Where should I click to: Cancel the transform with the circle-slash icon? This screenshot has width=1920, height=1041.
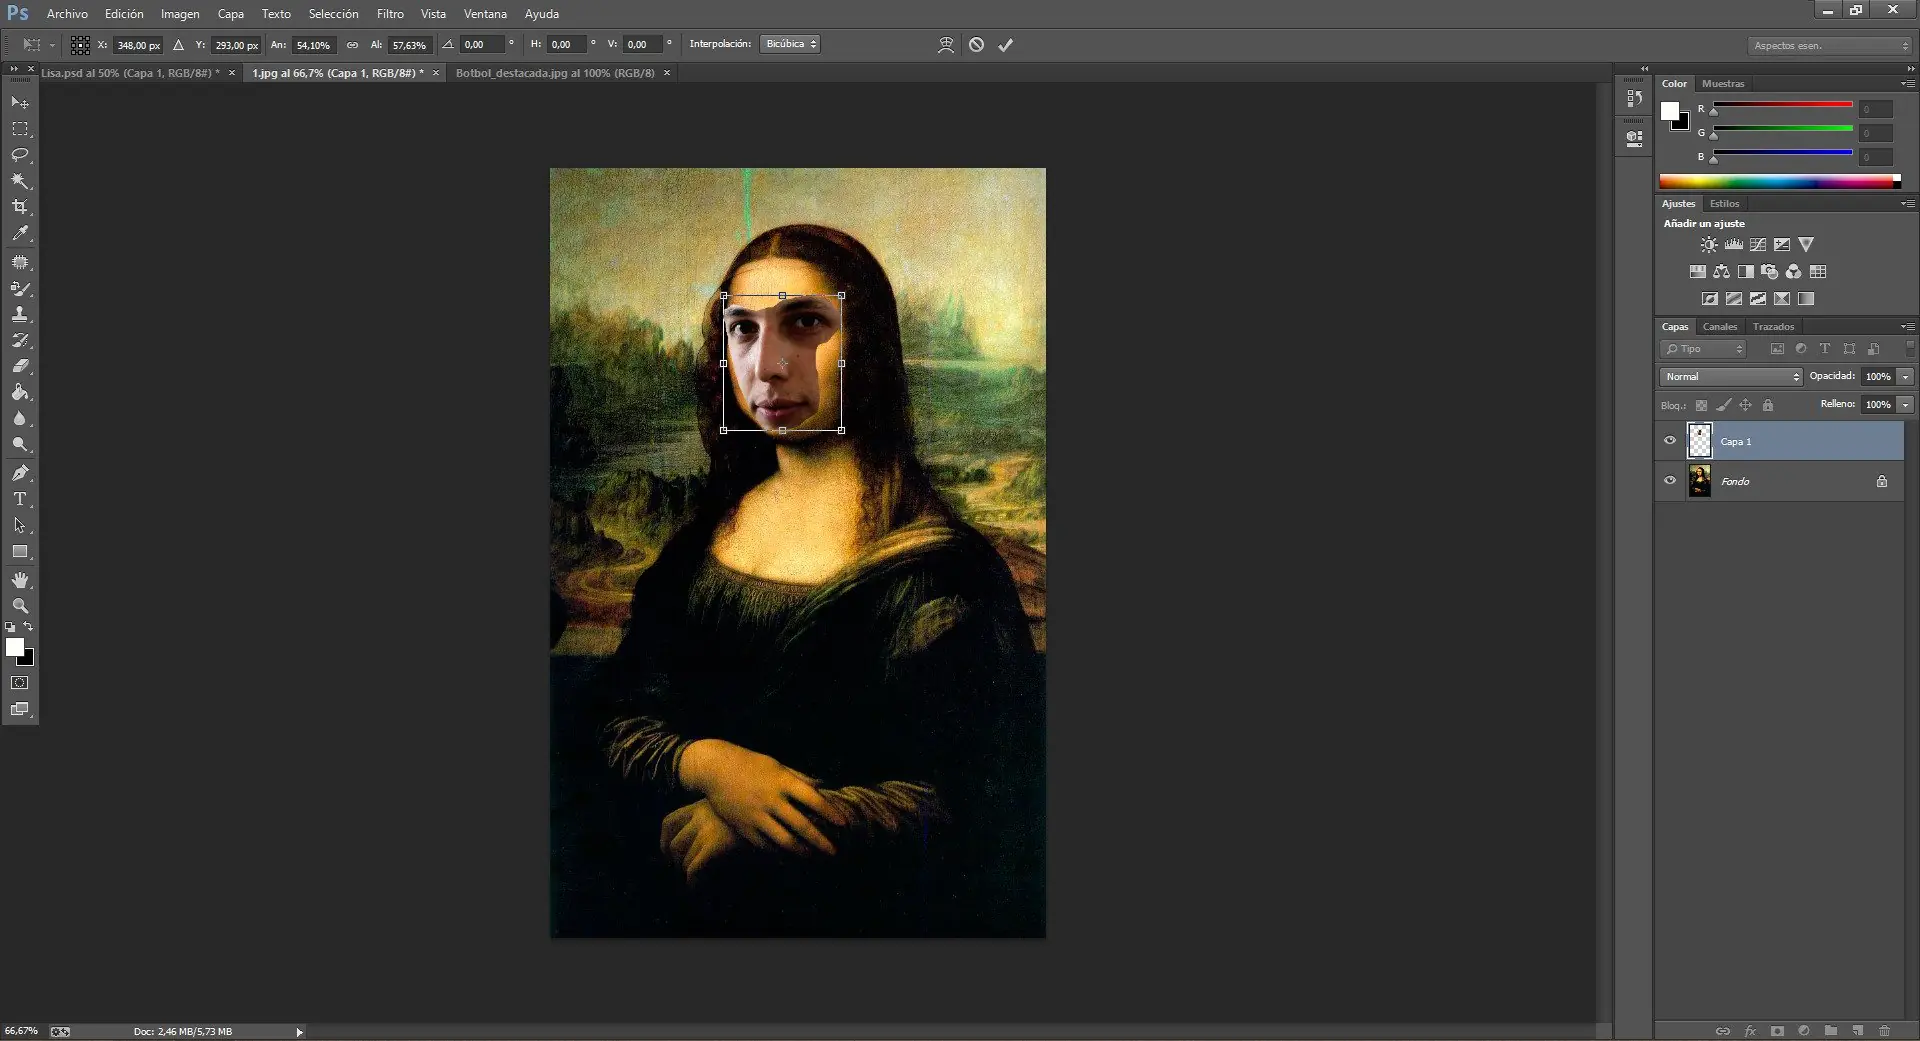click(x=977, y=45)
